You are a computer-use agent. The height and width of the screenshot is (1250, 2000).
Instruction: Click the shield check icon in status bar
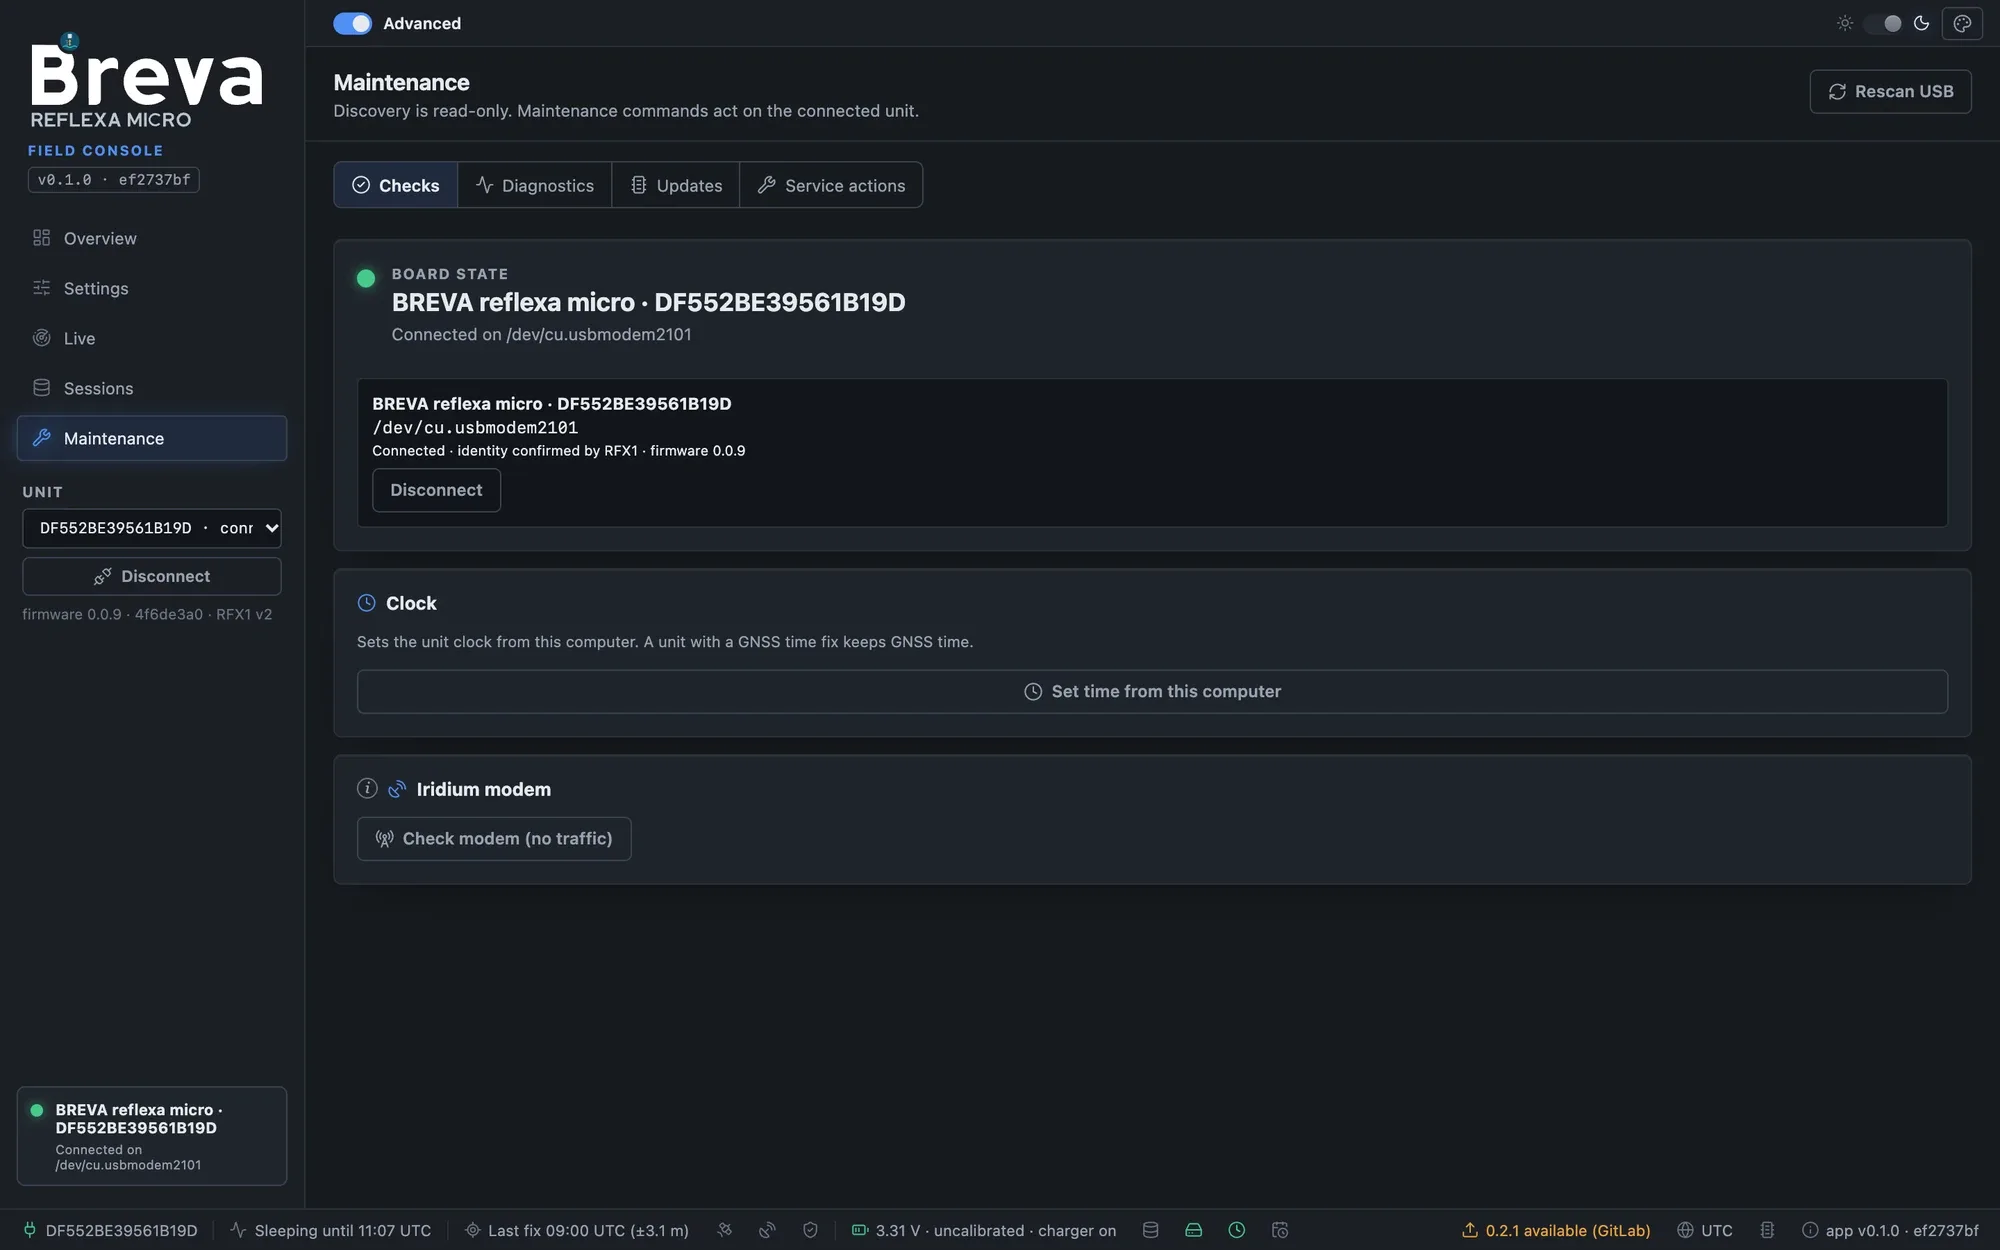click(x=811, y=1230)
